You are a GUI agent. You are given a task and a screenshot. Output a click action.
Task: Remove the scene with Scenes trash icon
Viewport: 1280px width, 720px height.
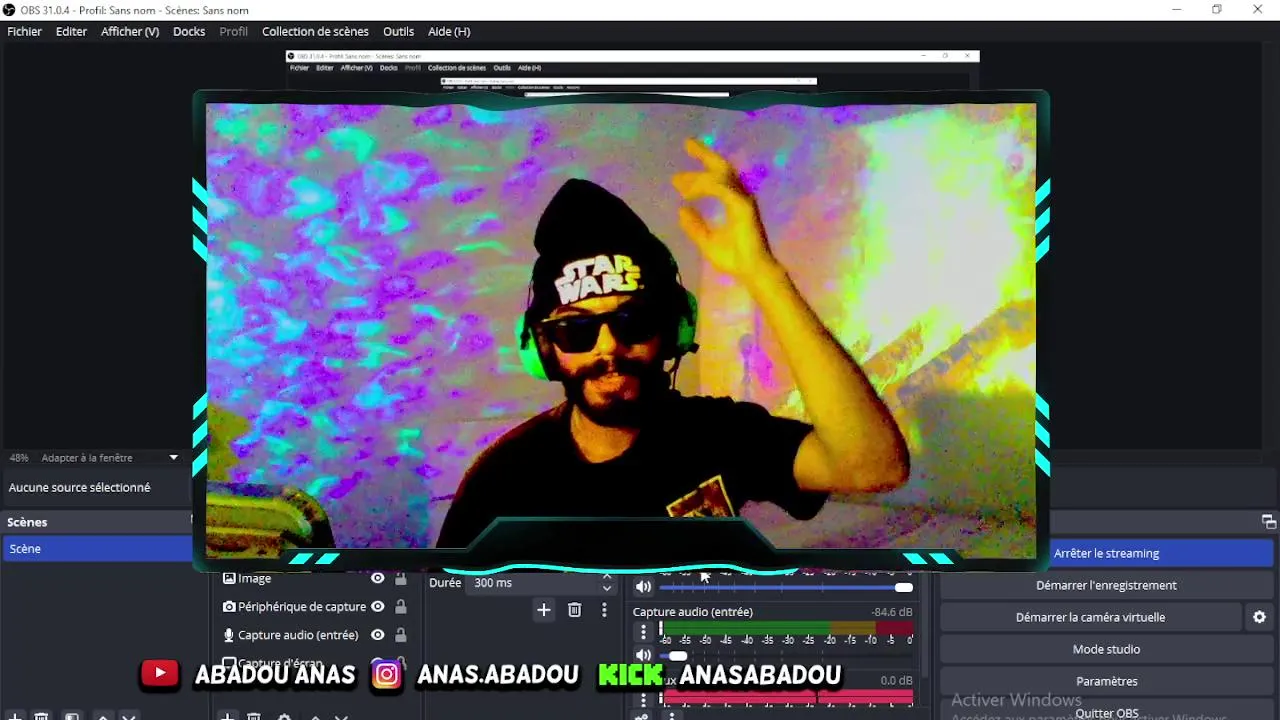pyautogui.click(x=41, y=716)
